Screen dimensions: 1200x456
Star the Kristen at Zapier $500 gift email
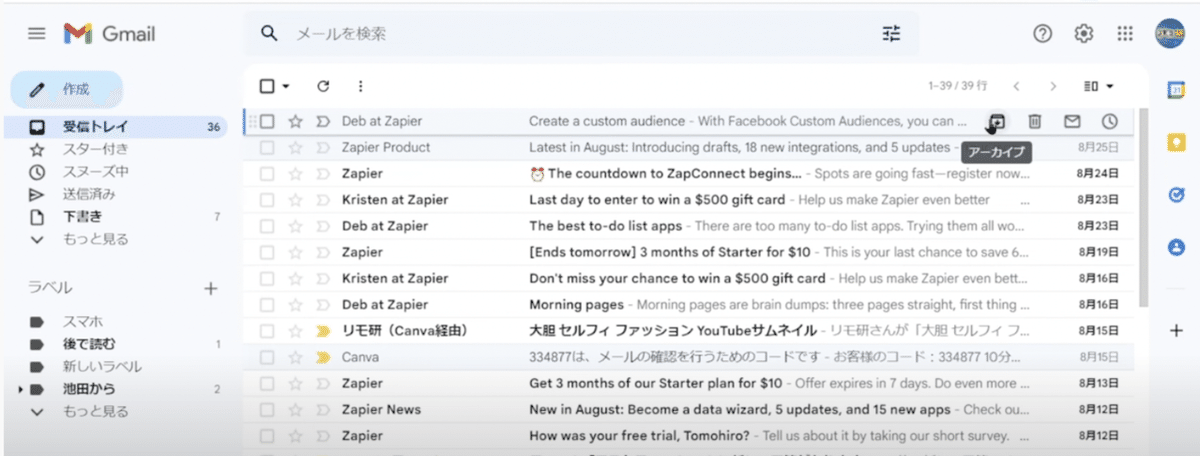pyautogui.click(x=295, y=199)
